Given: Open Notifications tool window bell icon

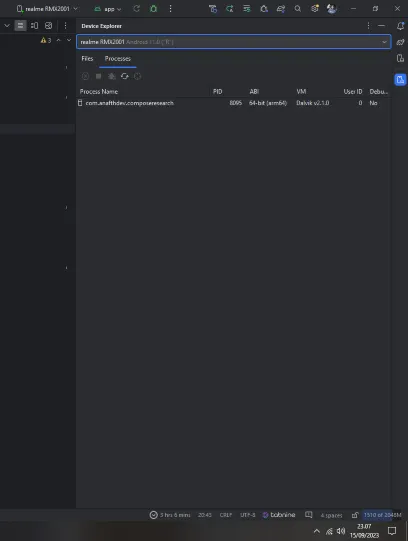Looking at the screenshot, I should (400, 26).
